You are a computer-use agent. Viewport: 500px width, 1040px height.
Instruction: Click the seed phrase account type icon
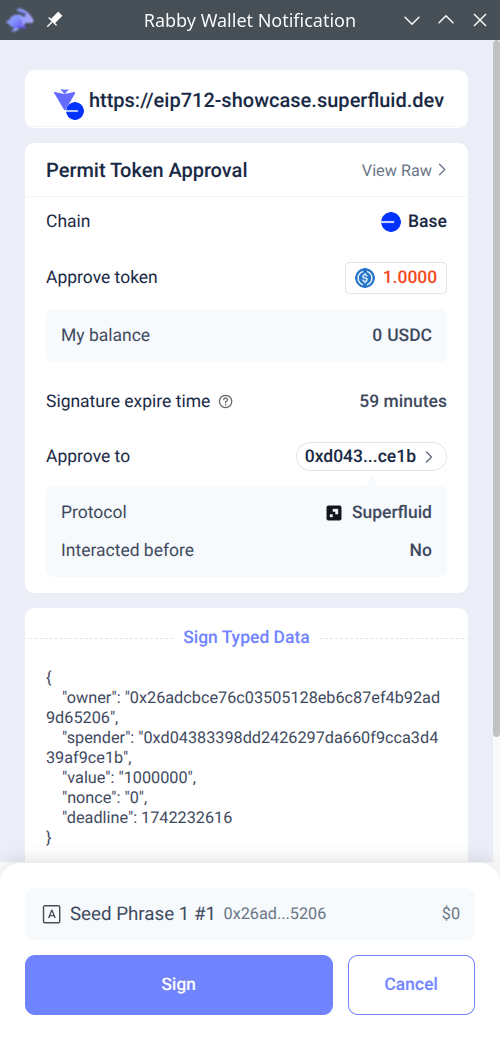52,914
